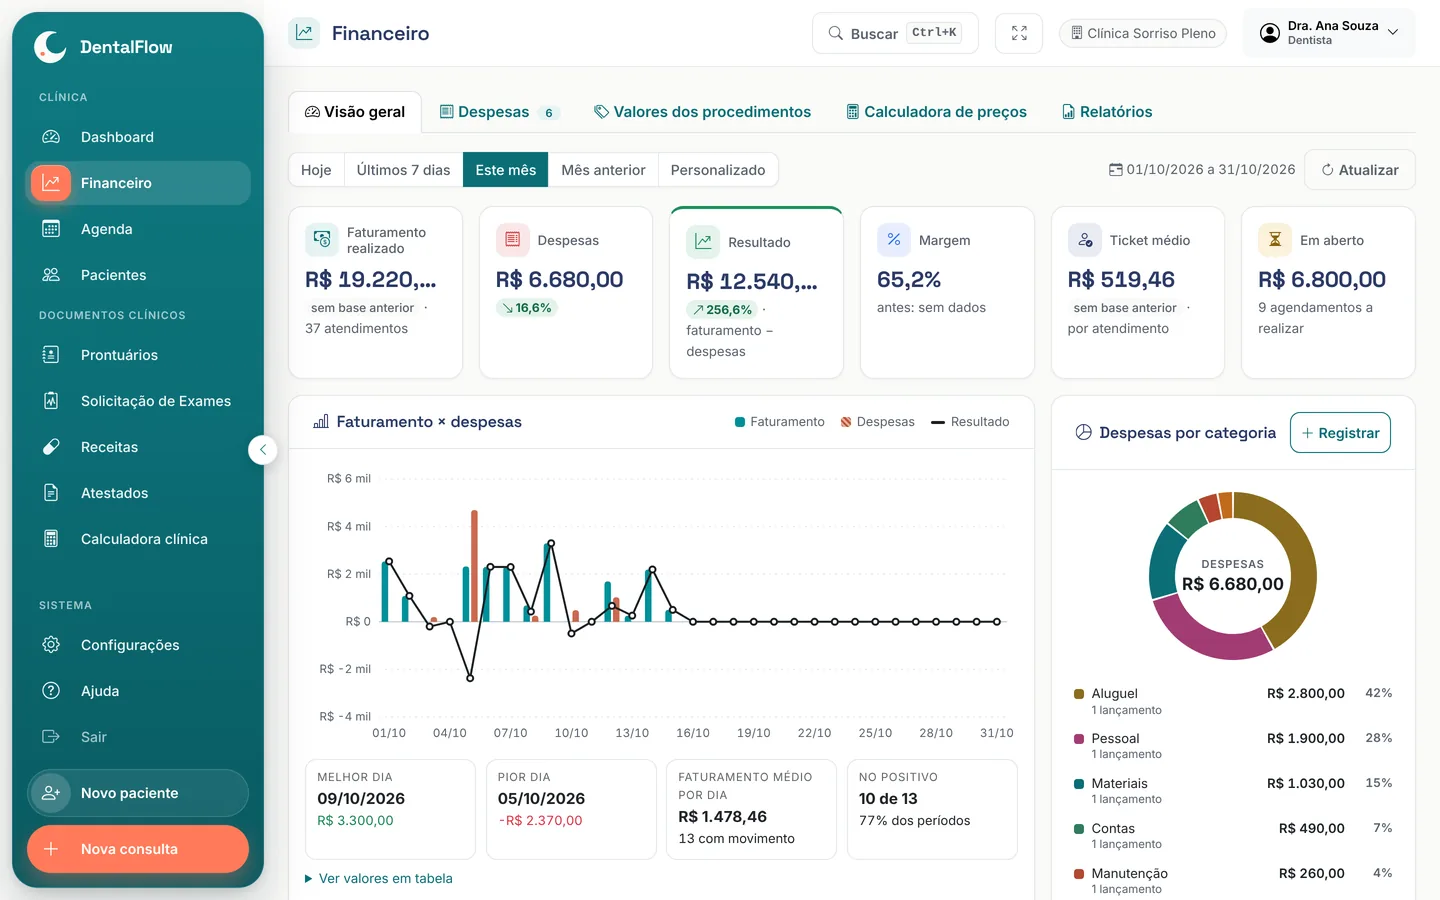Click the Faturamento realizado card icon
The width and height of the screenshot is (1440, 900).
[322, 240]
